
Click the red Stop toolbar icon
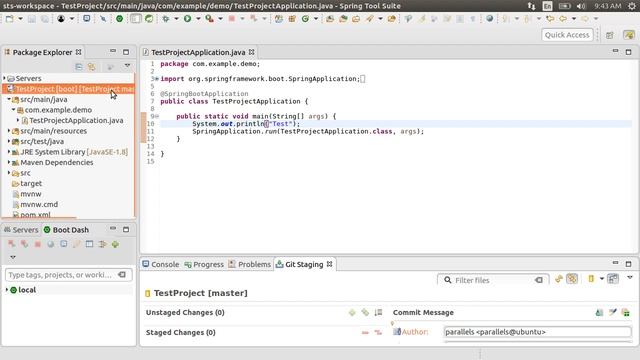click(x=231, y=19)
